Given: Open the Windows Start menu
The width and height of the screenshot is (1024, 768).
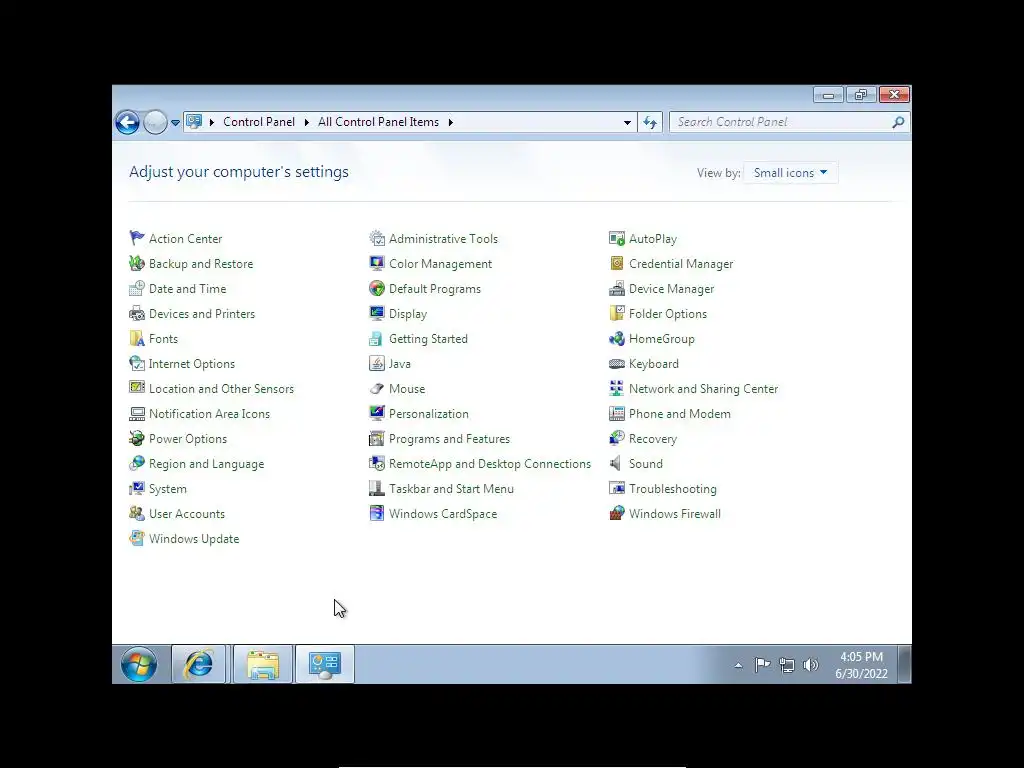Looking at the screenshot, I should click(x=138, y=665).
